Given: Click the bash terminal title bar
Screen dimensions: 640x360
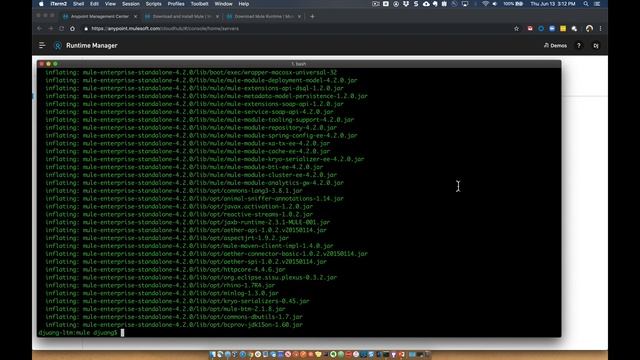Looking at the screenshot, I should (299, 64).
